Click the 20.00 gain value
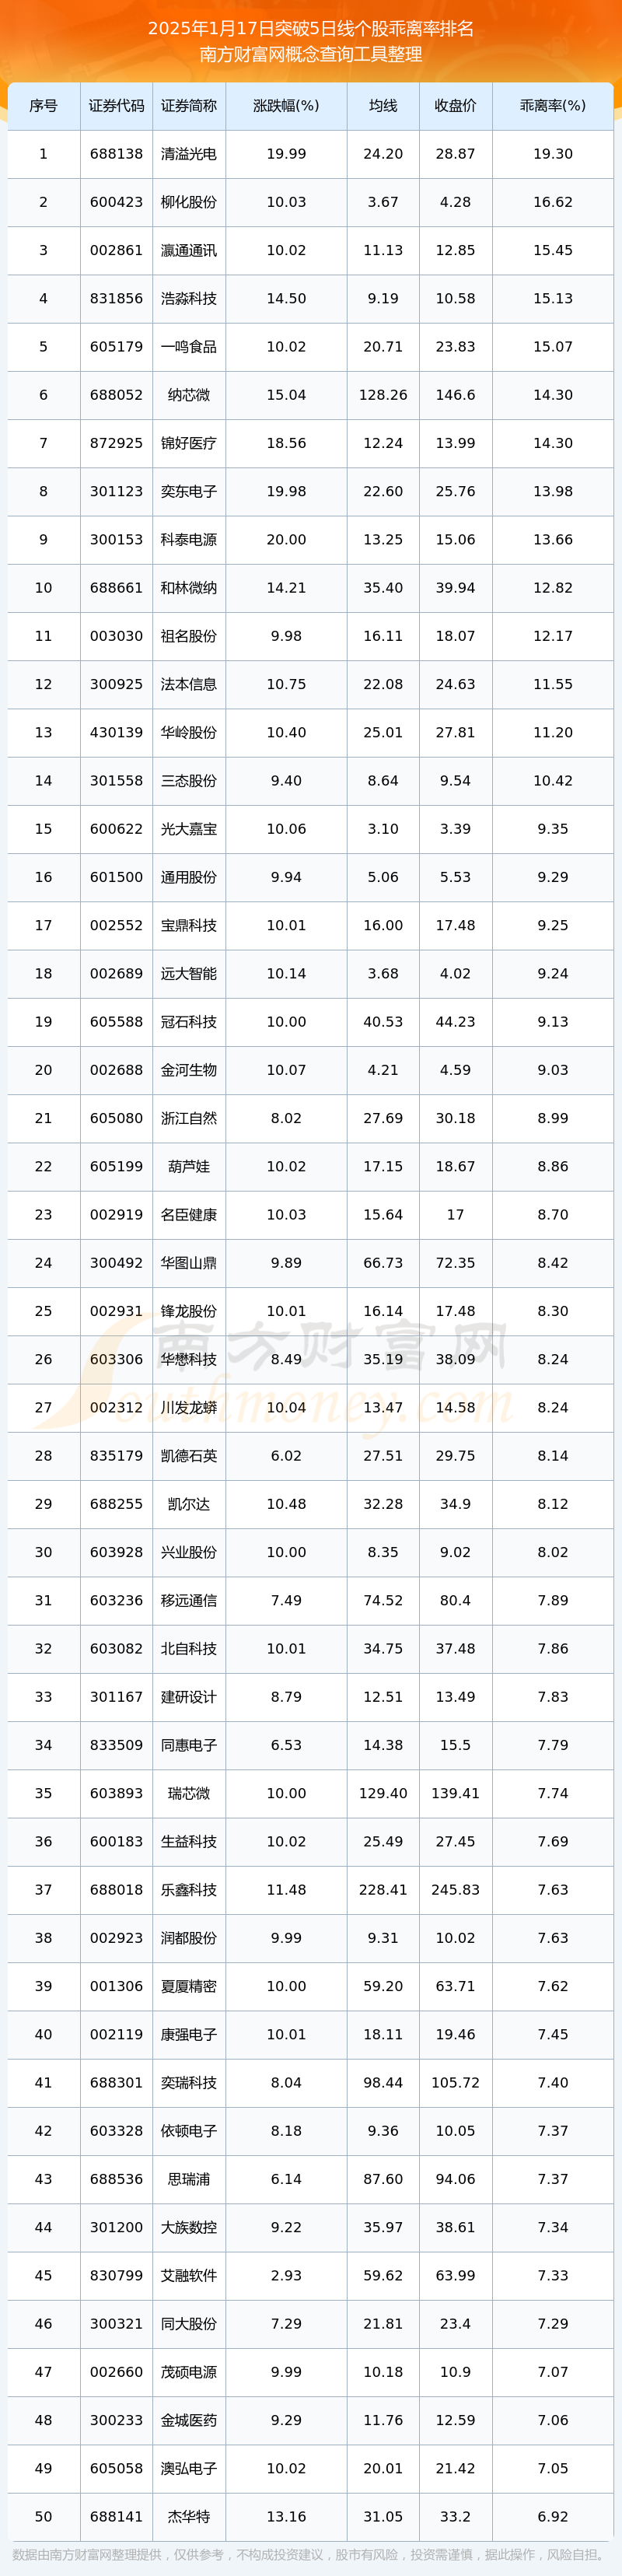The height and width of the screenshot is (2576, 622). (286, 539)
